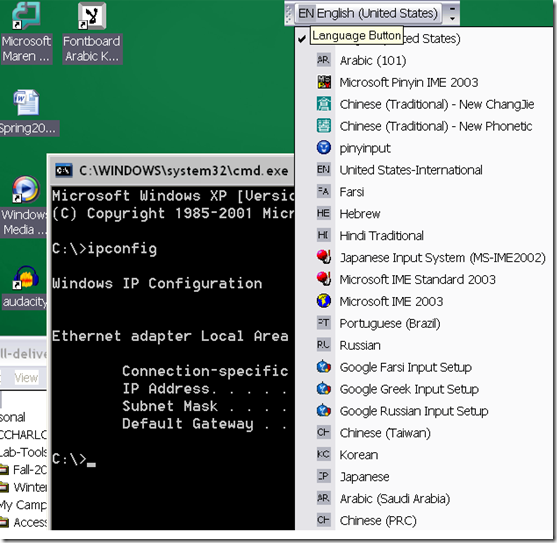
Task: Click the cmd.exe window title bar
Action: click(173, 170)
